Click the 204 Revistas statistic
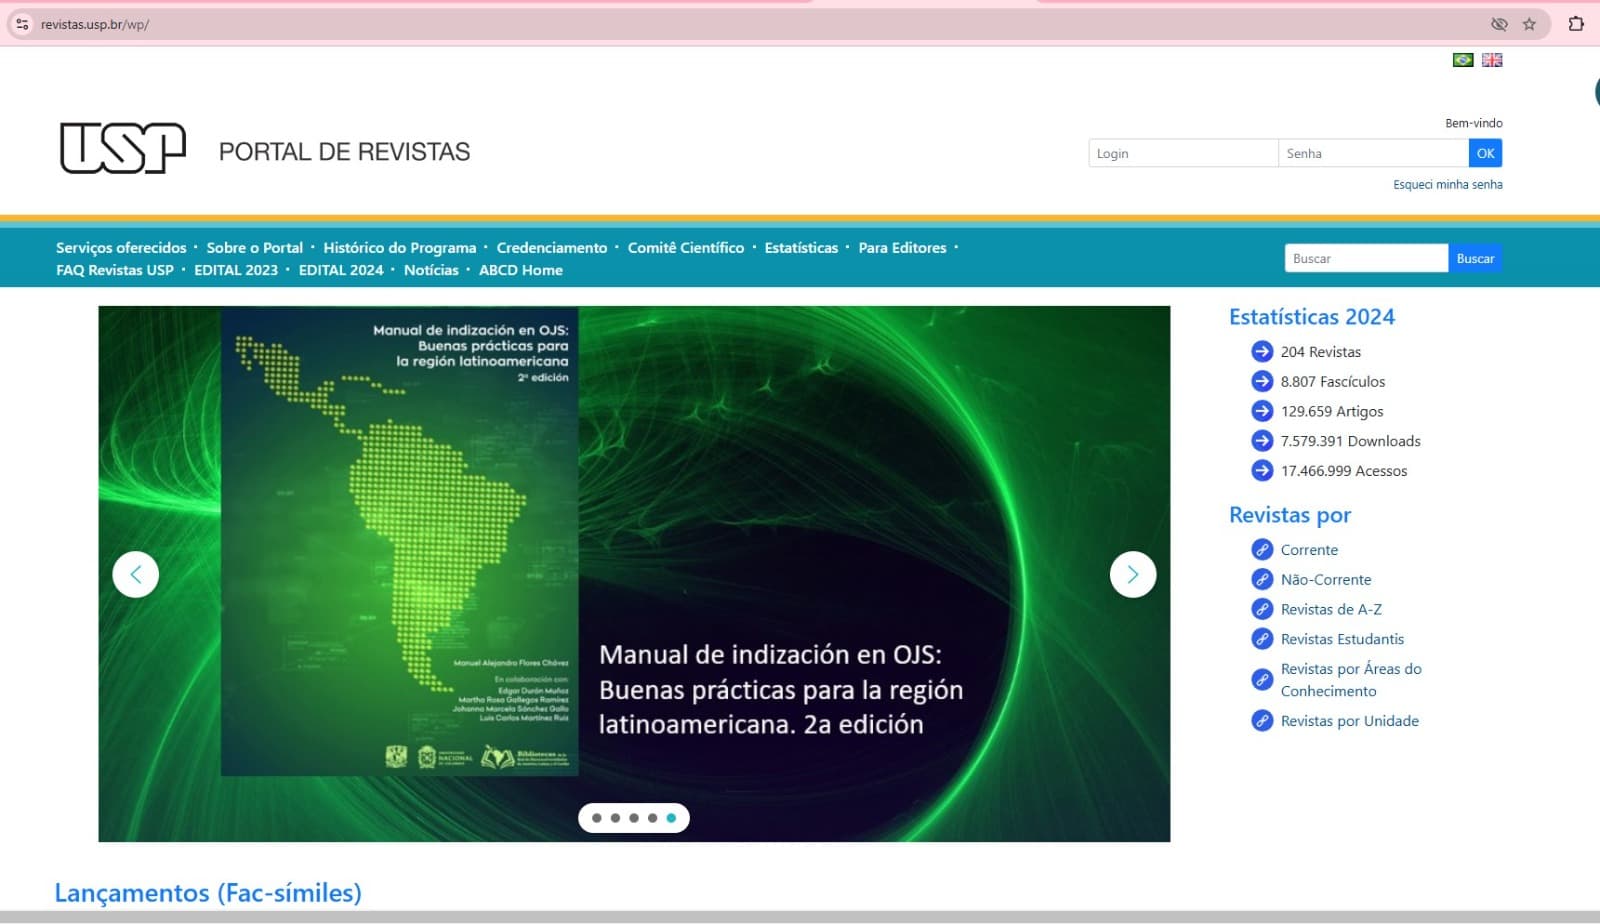This screenshot has height=924, width=1600. coord(1320,352)
